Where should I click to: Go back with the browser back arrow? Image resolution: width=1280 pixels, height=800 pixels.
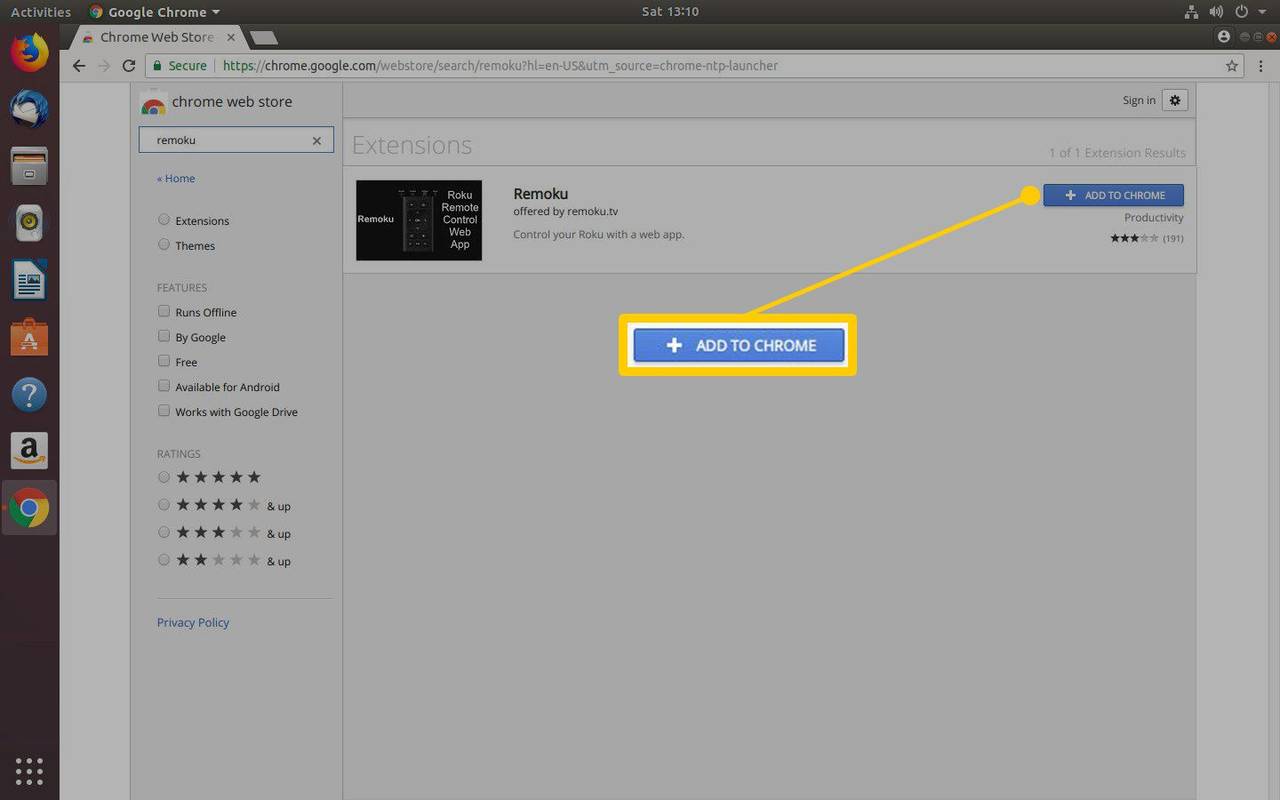pyautogui.click(x=79, y=66)
